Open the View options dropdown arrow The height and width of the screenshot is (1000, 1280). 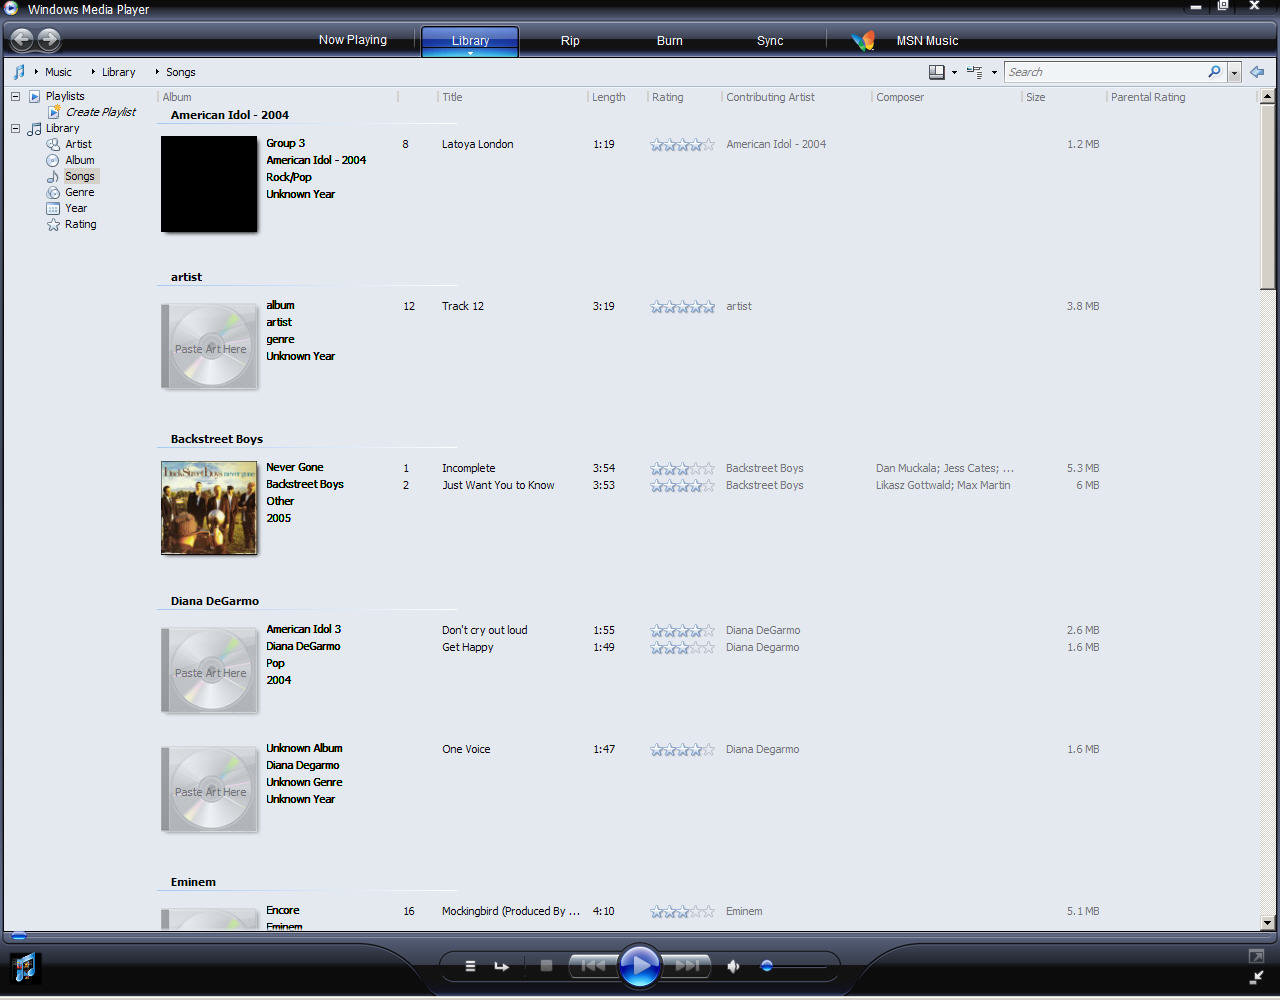(994, 72)
